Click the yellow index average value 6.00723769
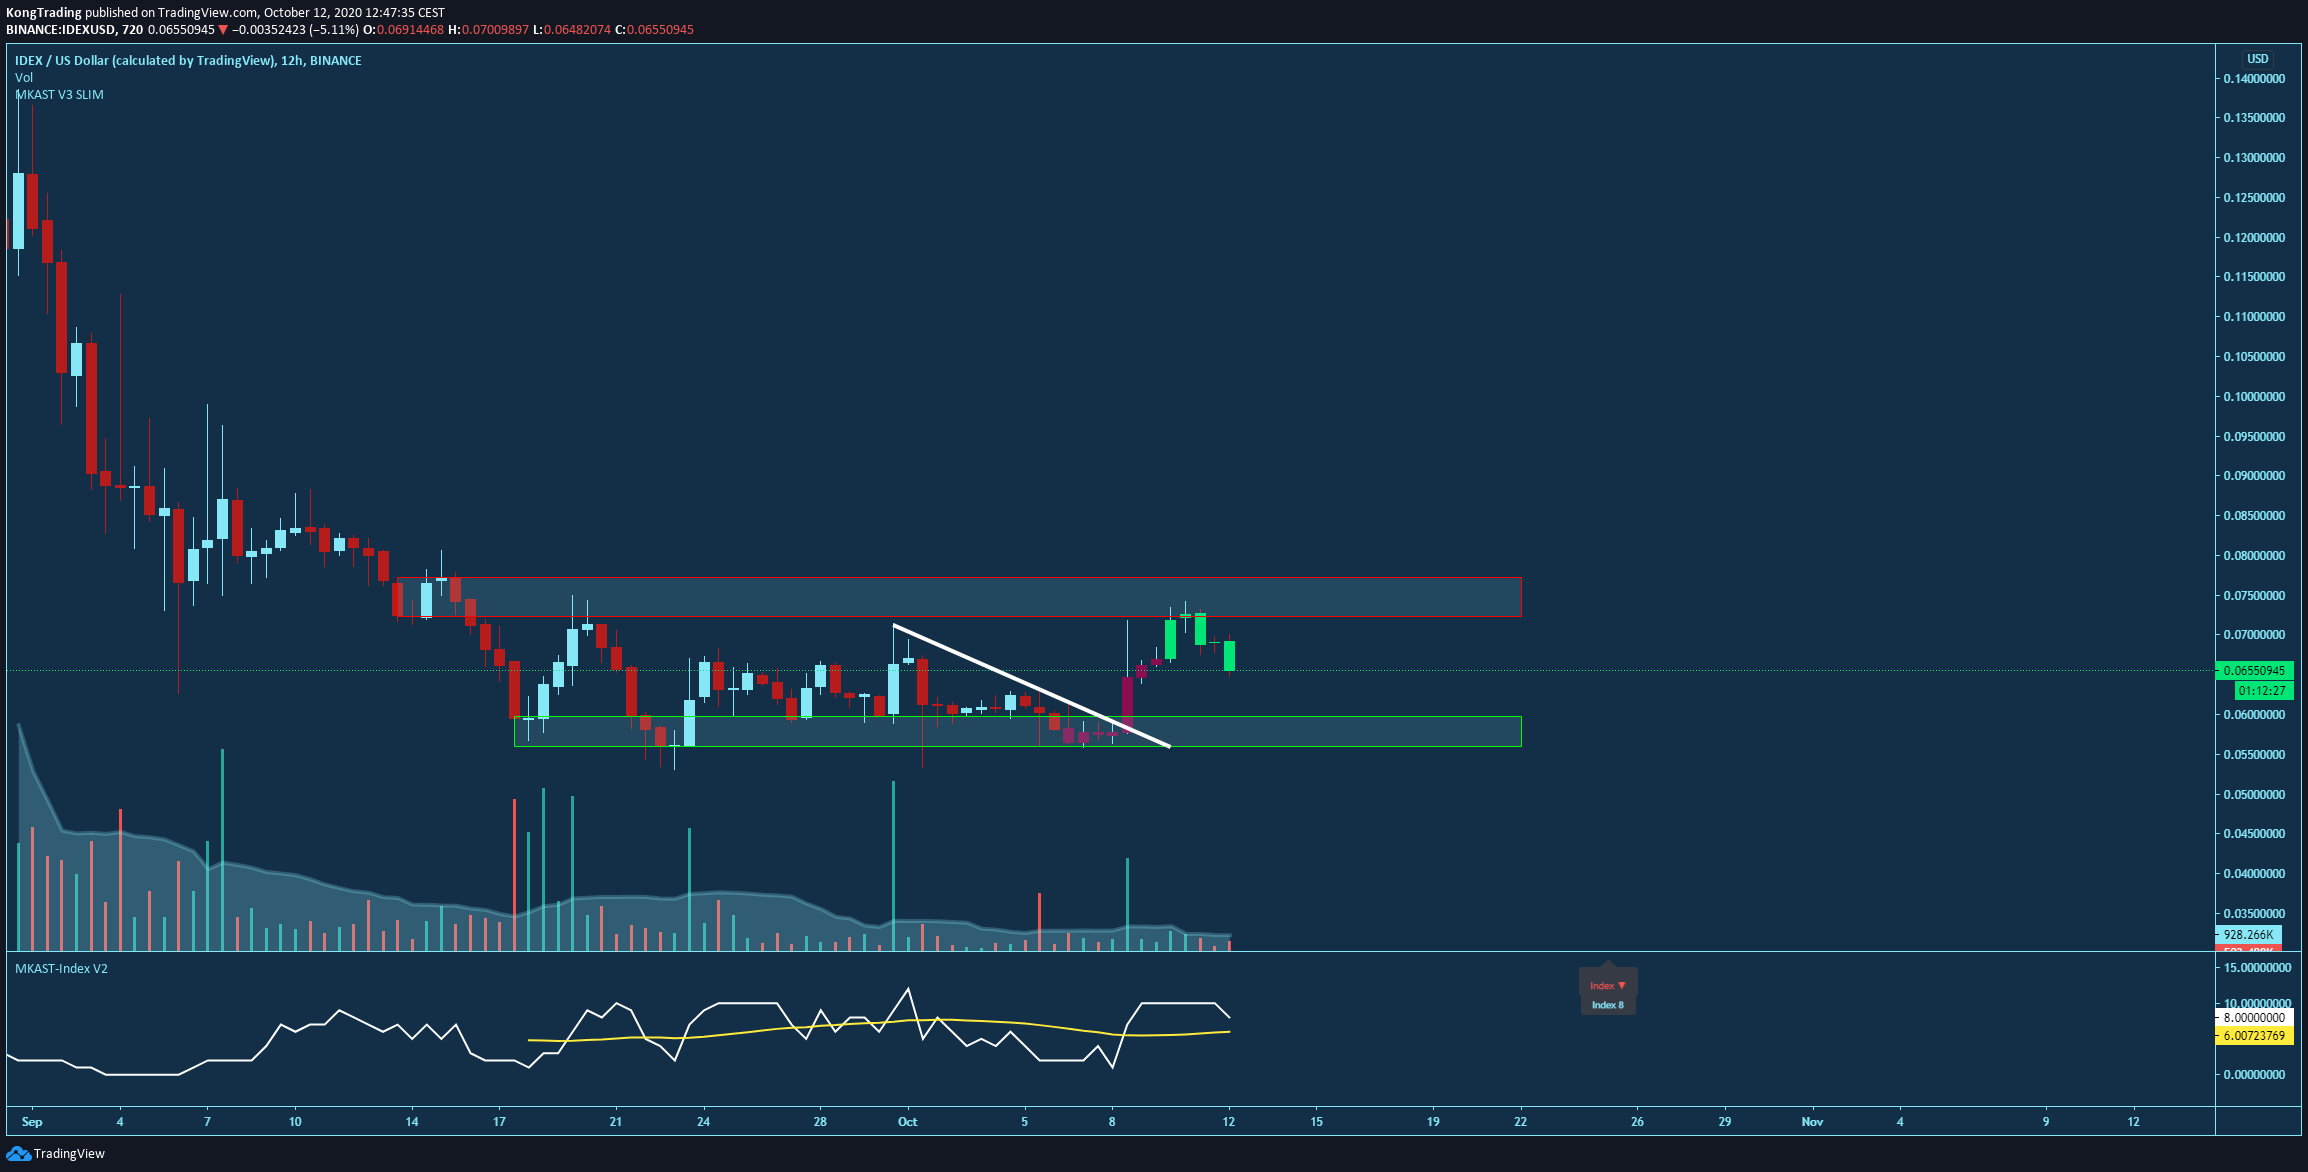 pos(2254,1036)
